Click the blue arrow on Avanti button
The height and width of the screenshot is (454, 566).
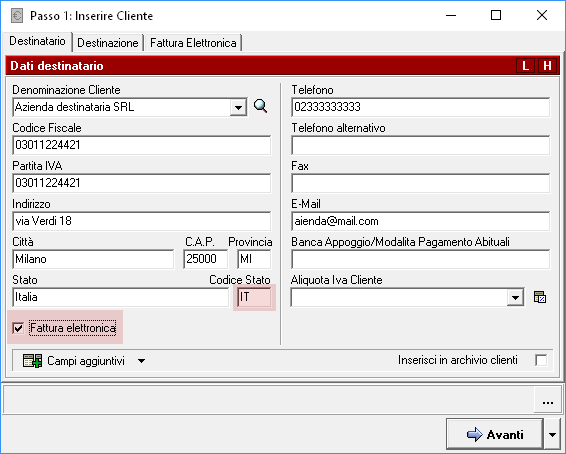pyautogui.click(x=474, y=434)
